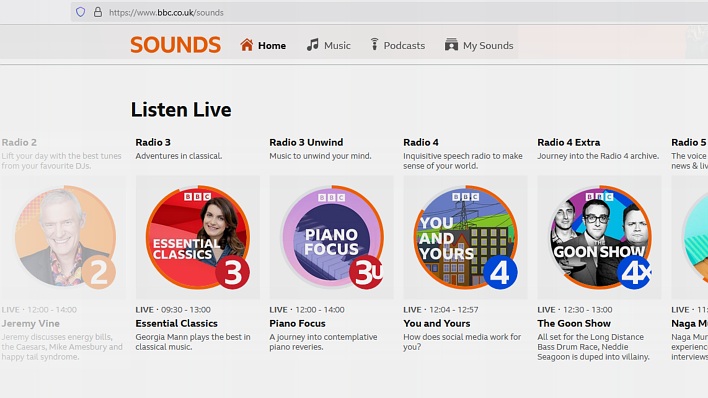Play Essential Classics live artwork
708x398 pixels.
198,237
